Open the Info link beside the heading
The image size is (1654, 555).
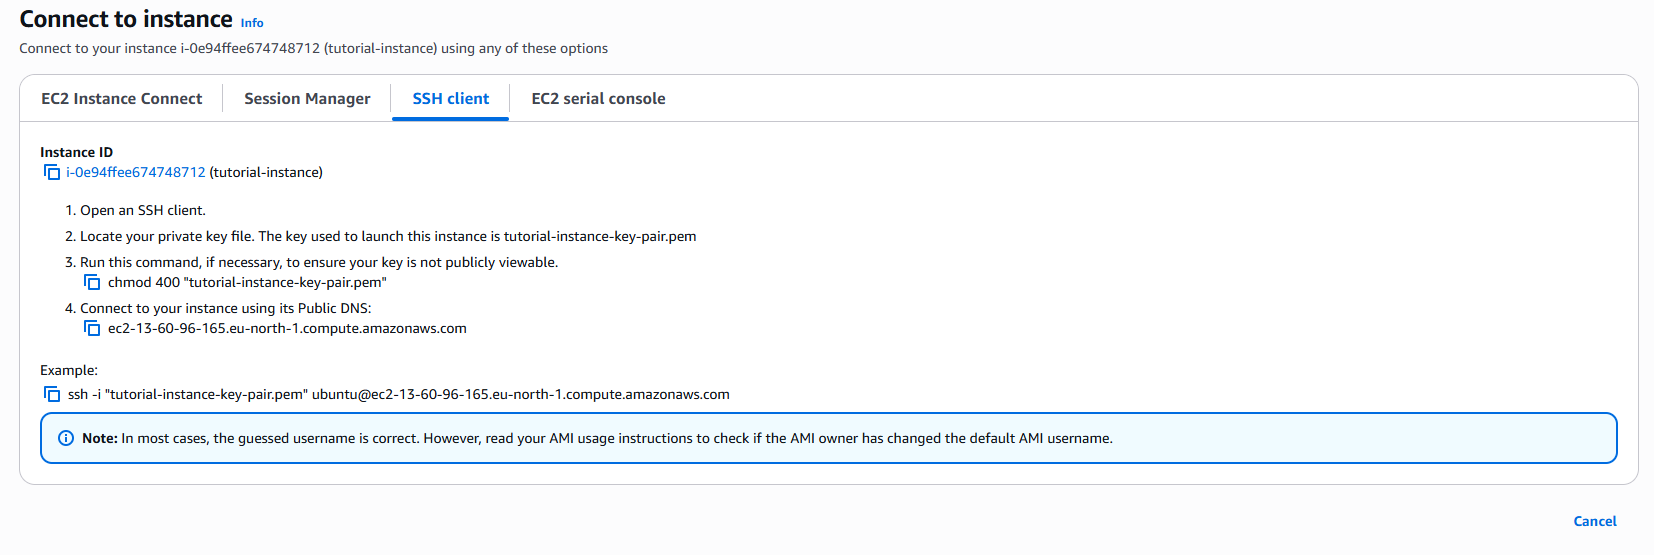252,22
